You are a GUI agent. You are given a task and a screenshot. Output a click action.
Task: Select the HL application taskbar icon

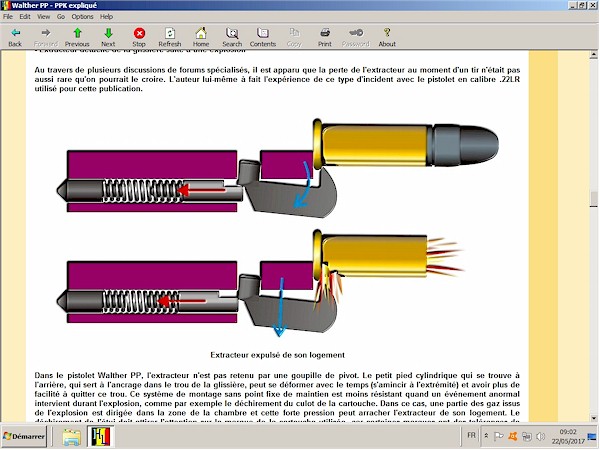tap(101, 437)
